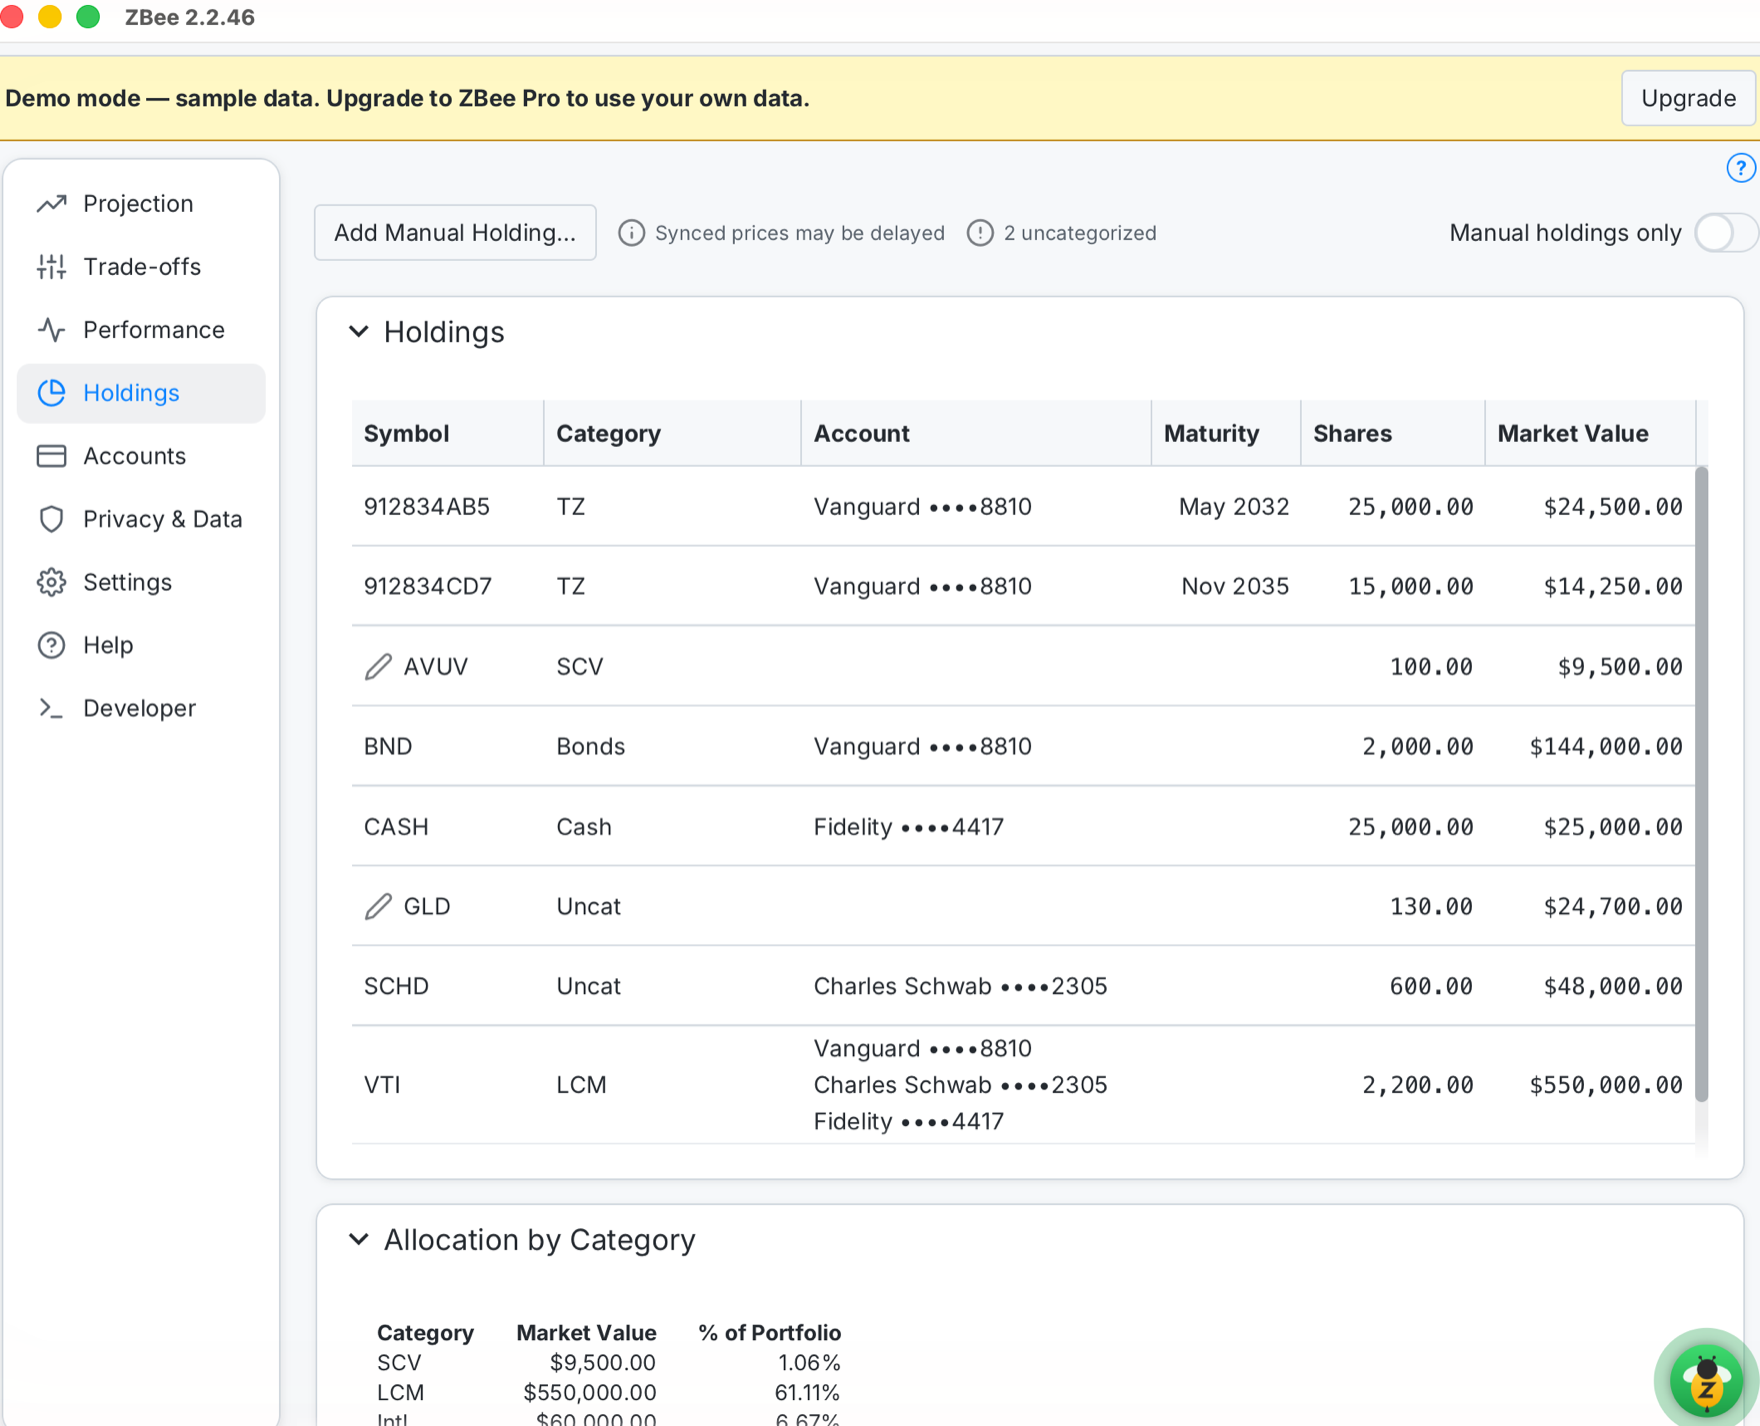Screen dimensions: 1760x1426
Task: Open Developer section in sidebar
Action: pos(141,708)
